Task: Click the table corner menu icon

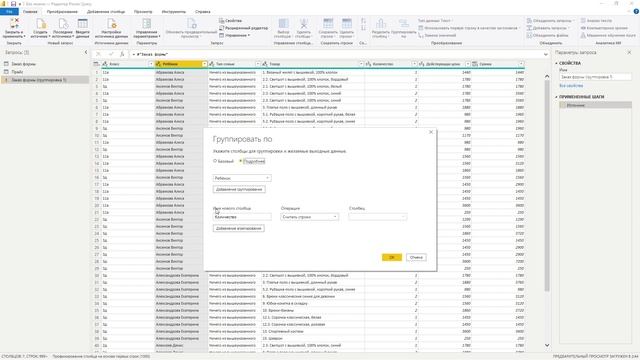Action: pos(96,64)
